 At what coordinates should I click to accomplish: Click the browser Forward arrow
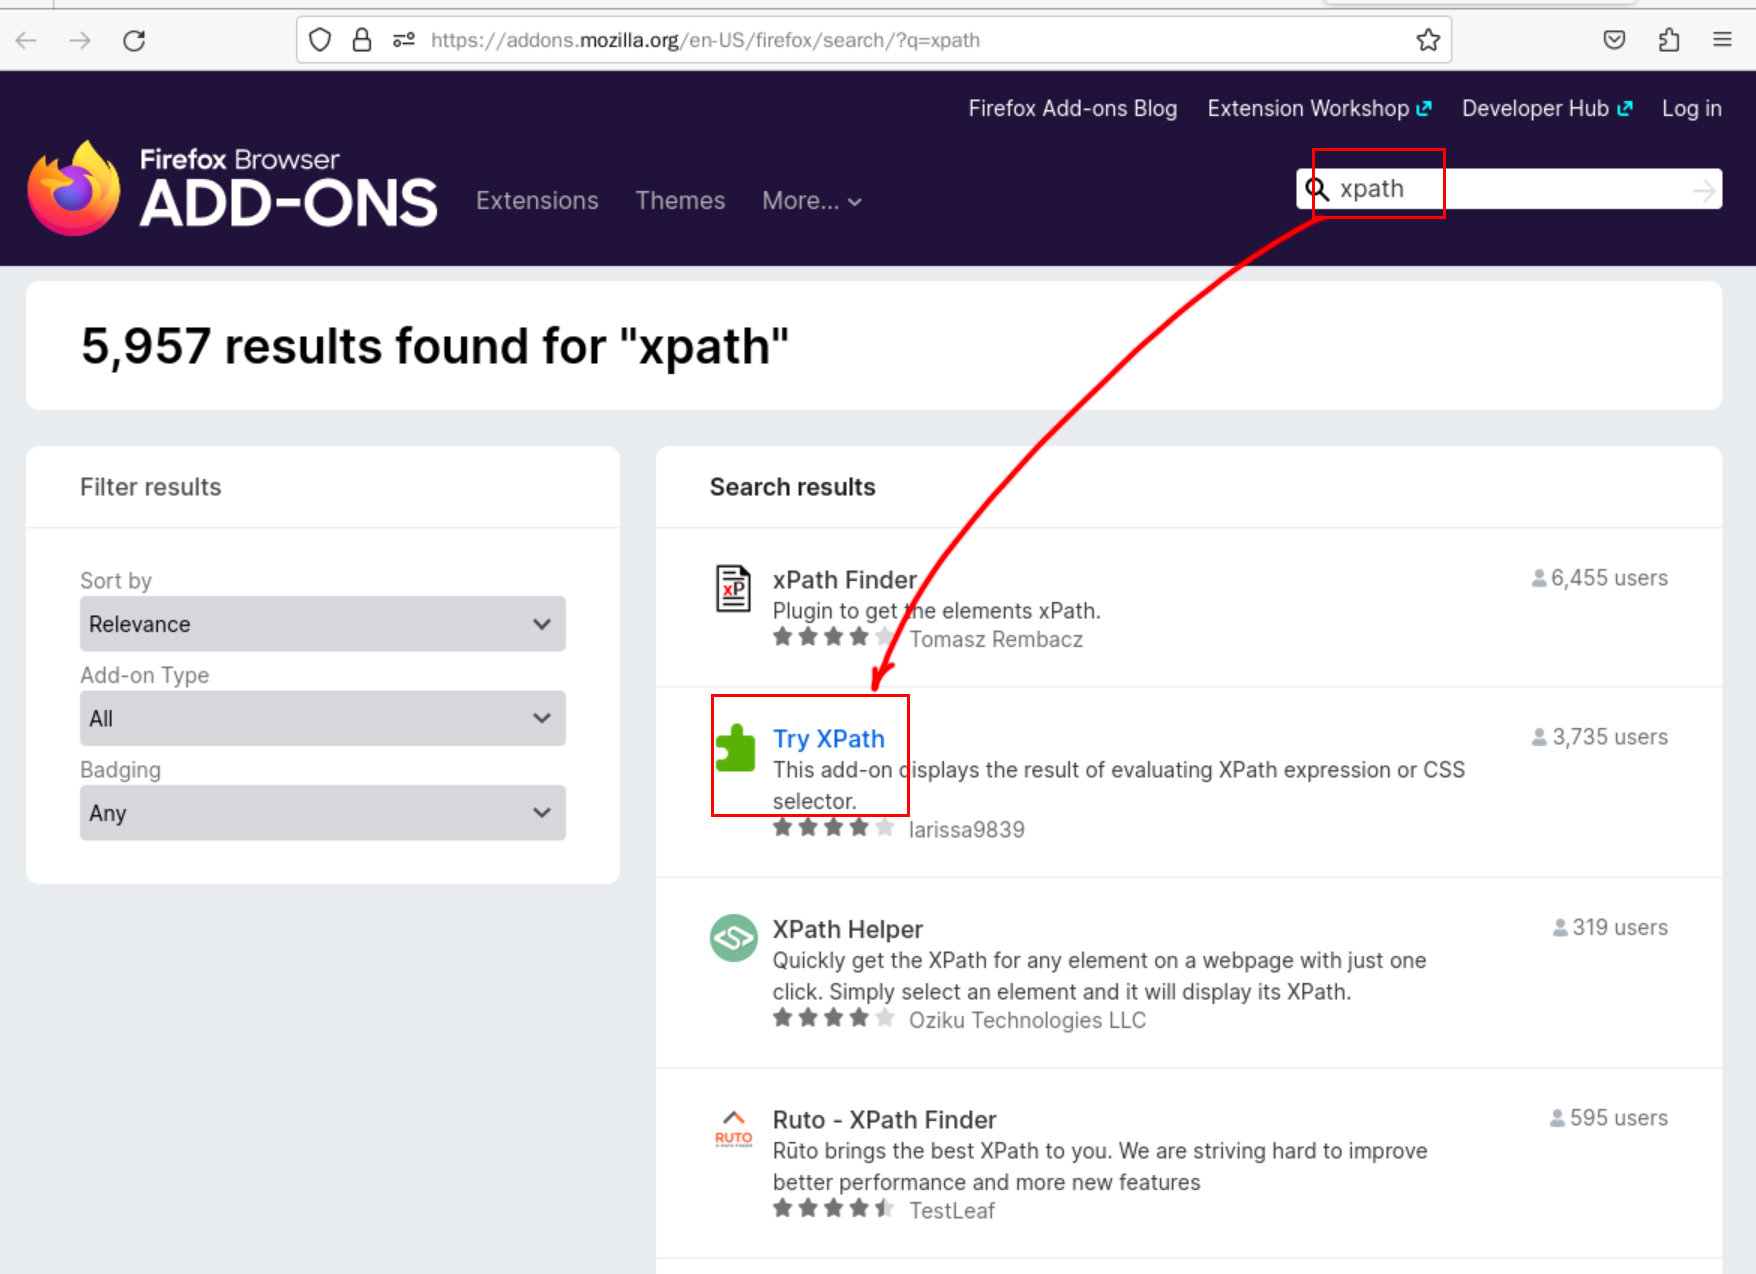(80, 40)
